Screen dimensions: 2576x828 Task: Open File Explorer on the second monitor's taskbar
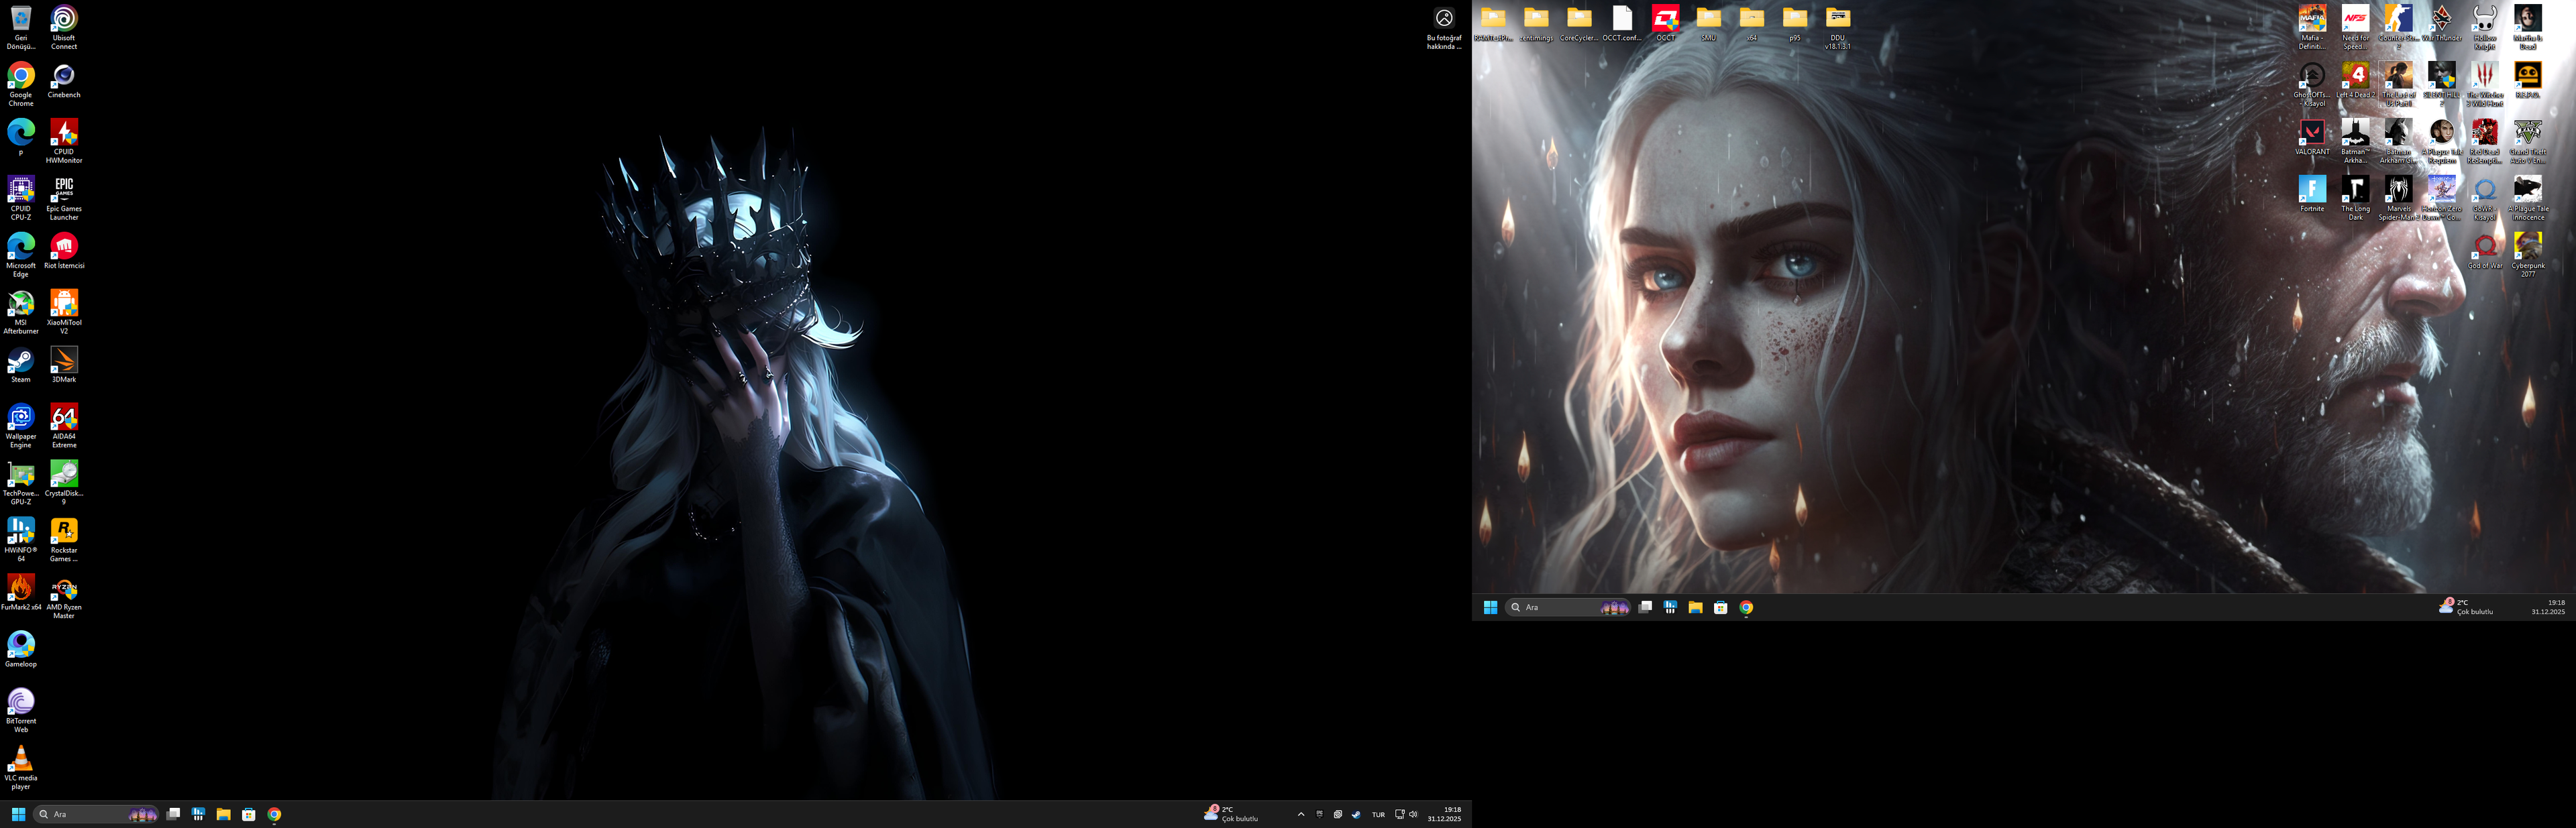tap(1695, 607)
